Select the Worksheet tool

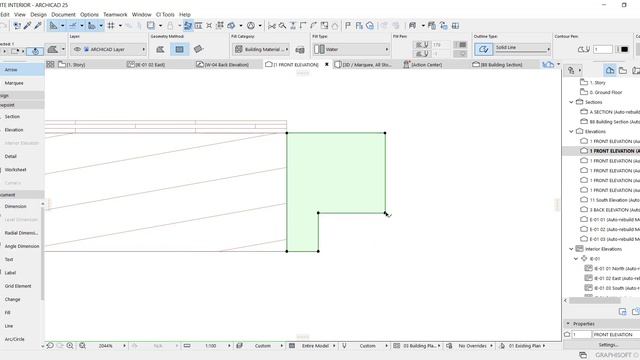coord(16,169)
